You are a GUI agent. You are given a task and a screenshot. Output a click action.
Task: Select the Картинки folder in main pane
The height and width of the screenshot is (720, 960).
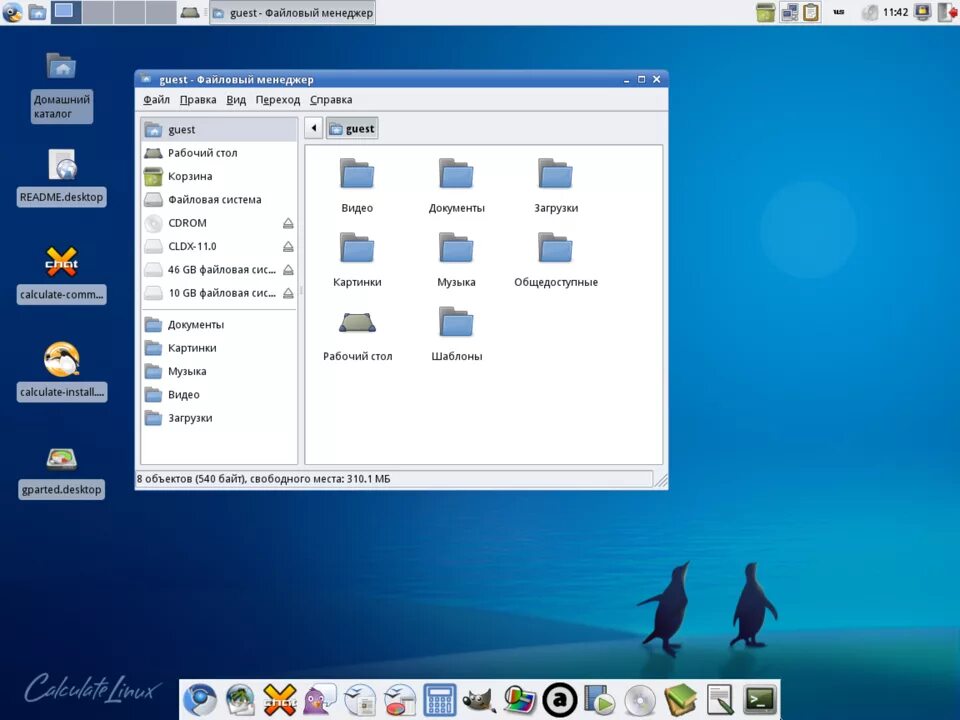pos(357,260)
